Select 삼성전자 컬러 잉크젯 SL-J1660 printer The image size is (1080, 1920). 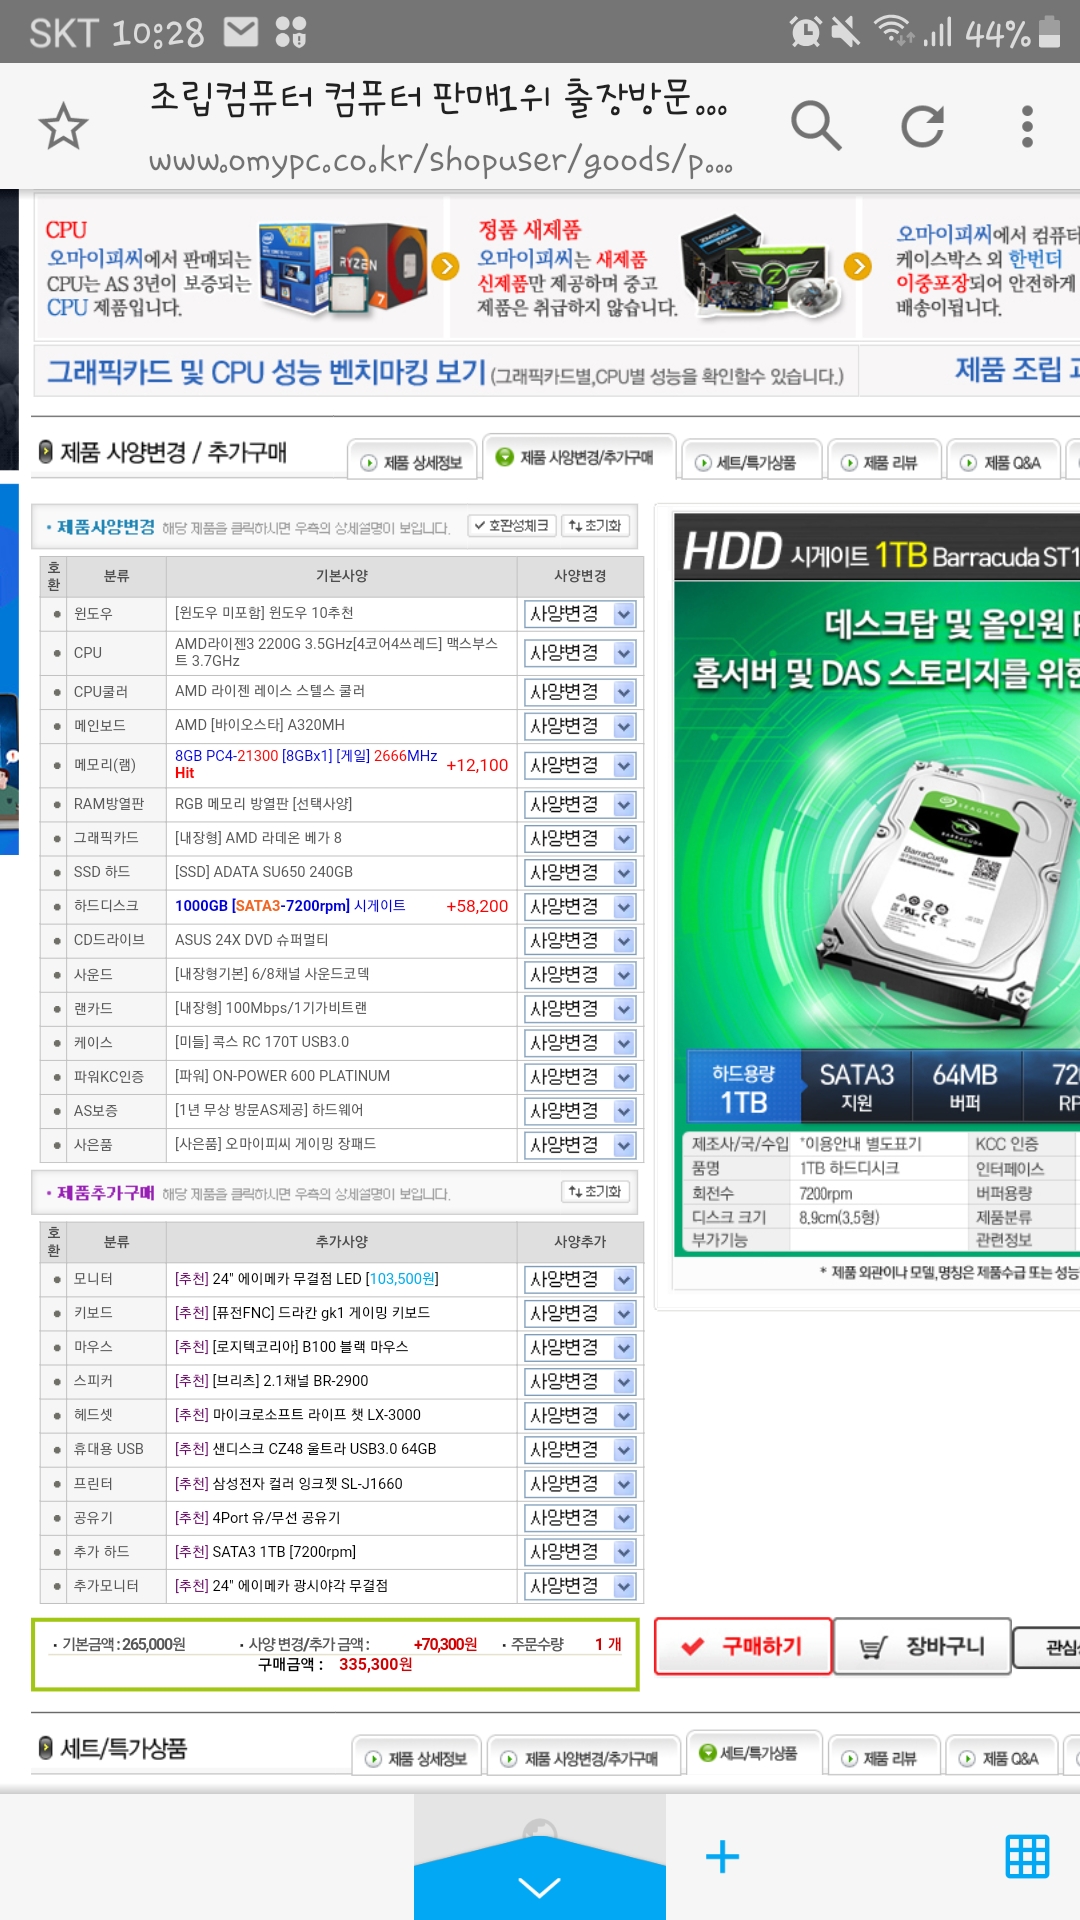[x=288, y=1484]
